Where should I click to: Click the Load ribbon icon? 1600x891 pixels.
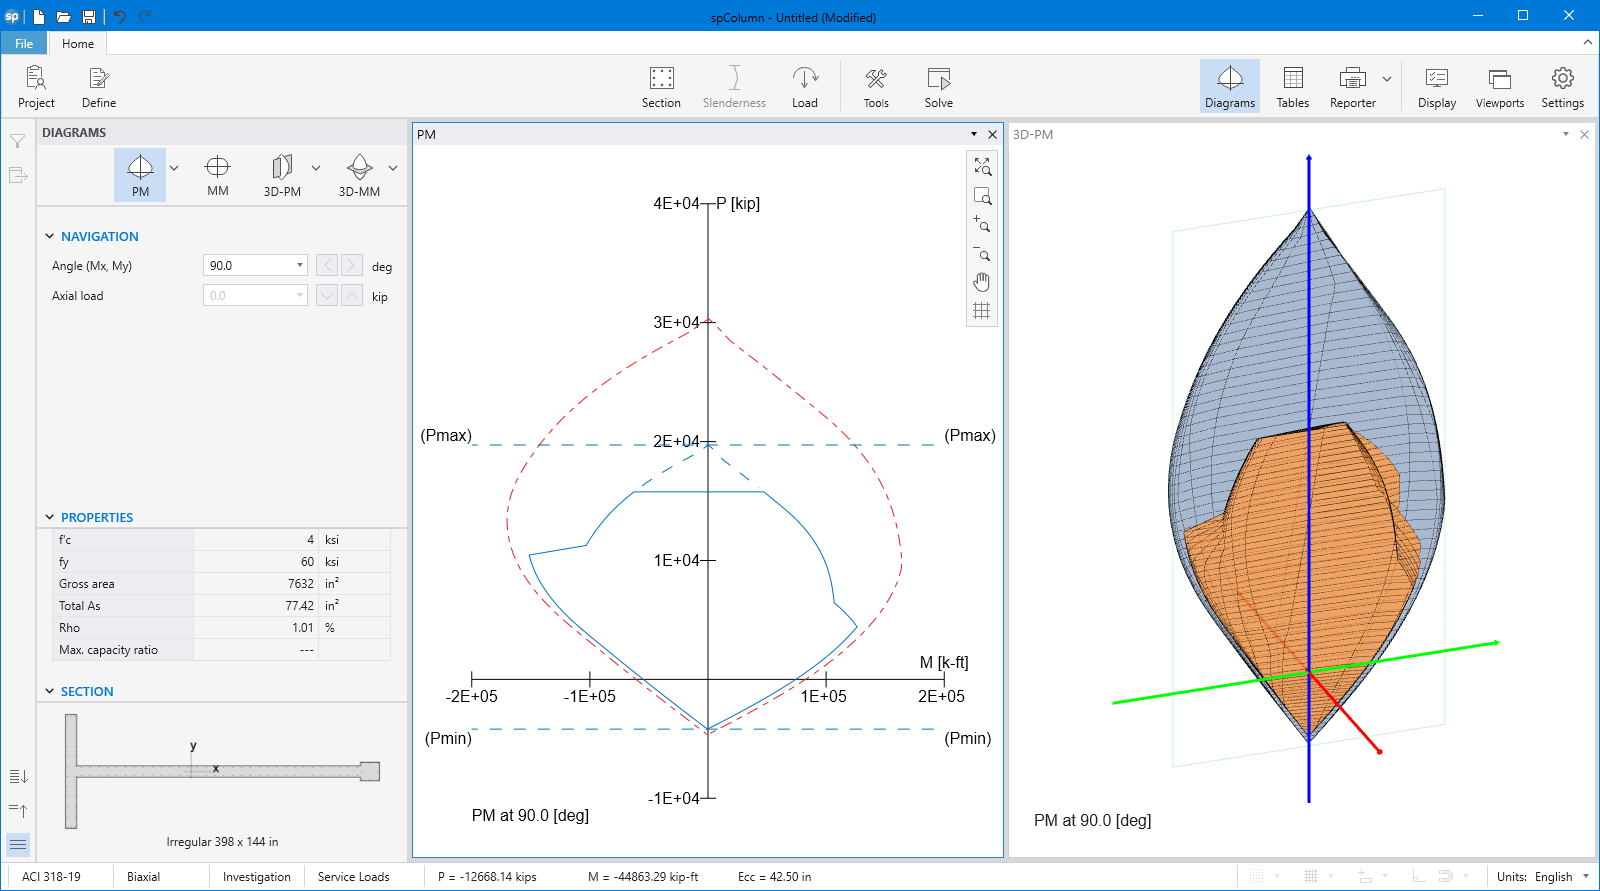click(x=805, y=87)
